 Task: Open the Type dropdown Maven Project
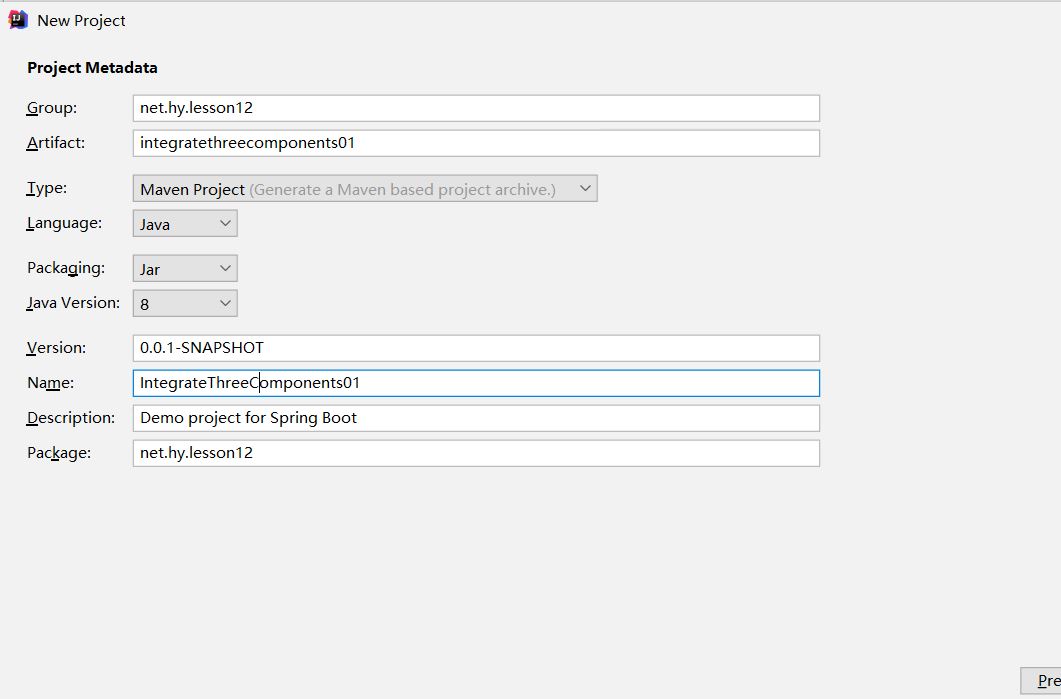coord(365,189)
